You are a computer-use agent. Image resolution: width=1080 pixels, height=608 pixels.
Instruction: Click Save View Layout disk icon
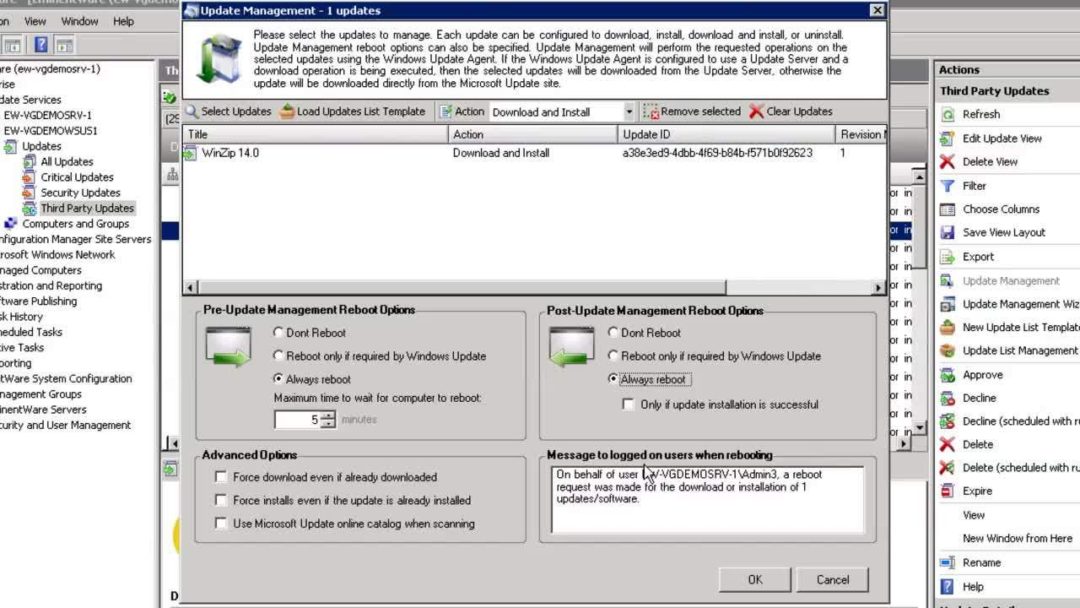coord(948,233)
